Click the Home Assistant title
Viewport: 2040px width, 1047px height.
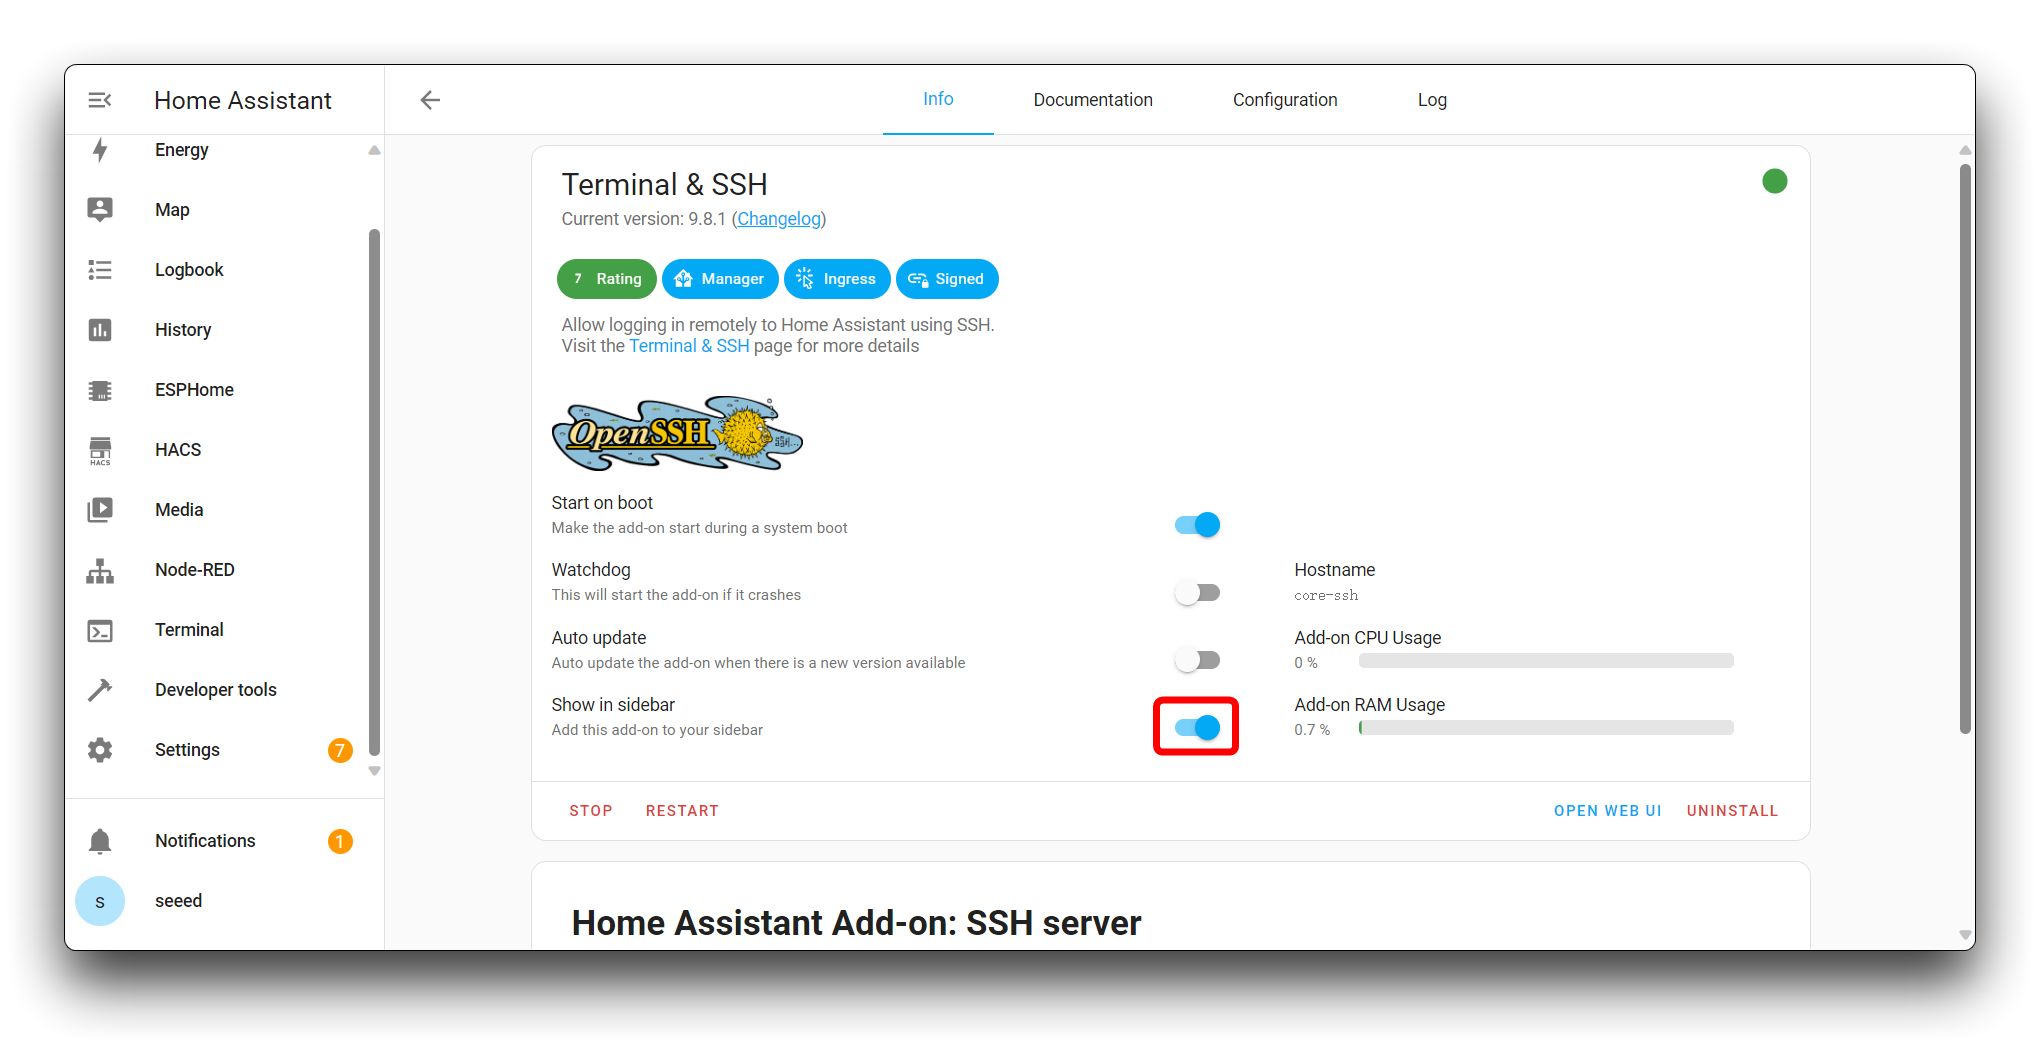pyautogui.click(x=243, y=101)
